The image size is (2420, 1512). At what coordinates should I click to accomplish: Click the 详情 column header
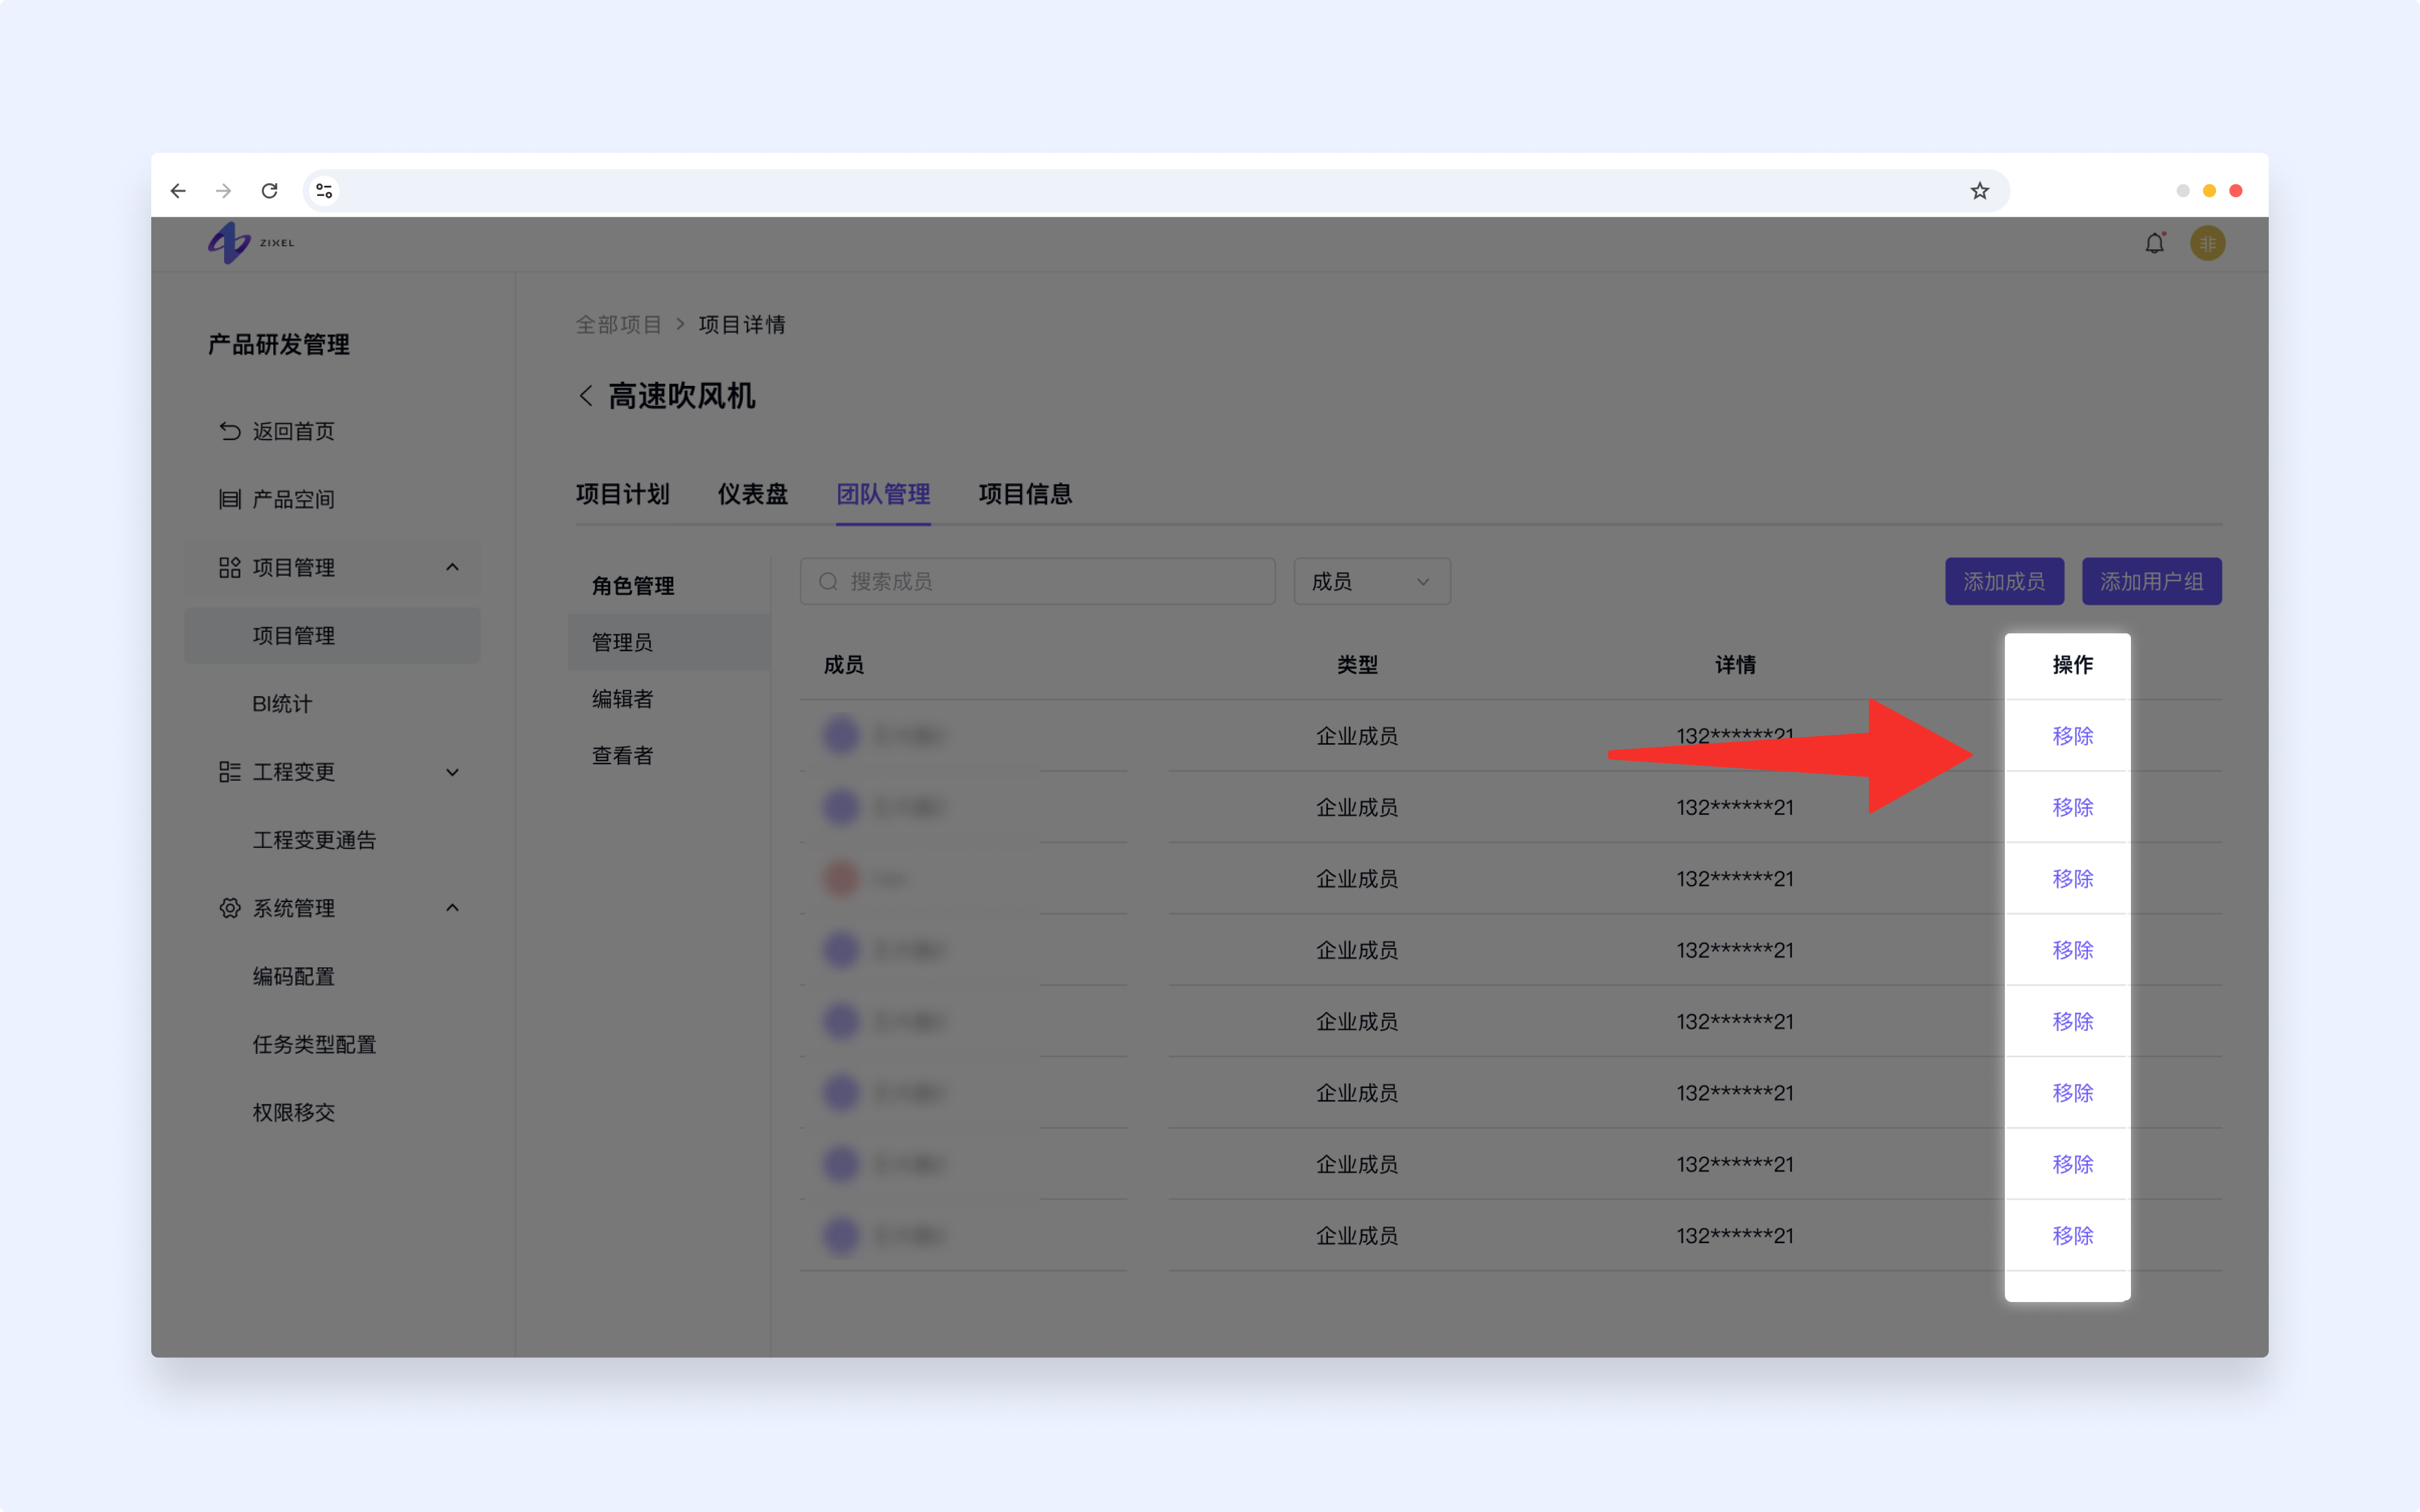click(1735, 665)
